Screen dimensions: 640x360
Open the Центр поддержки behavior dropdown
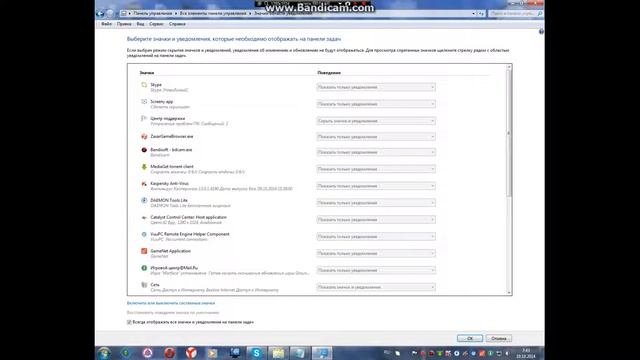[x=376, y=121]
